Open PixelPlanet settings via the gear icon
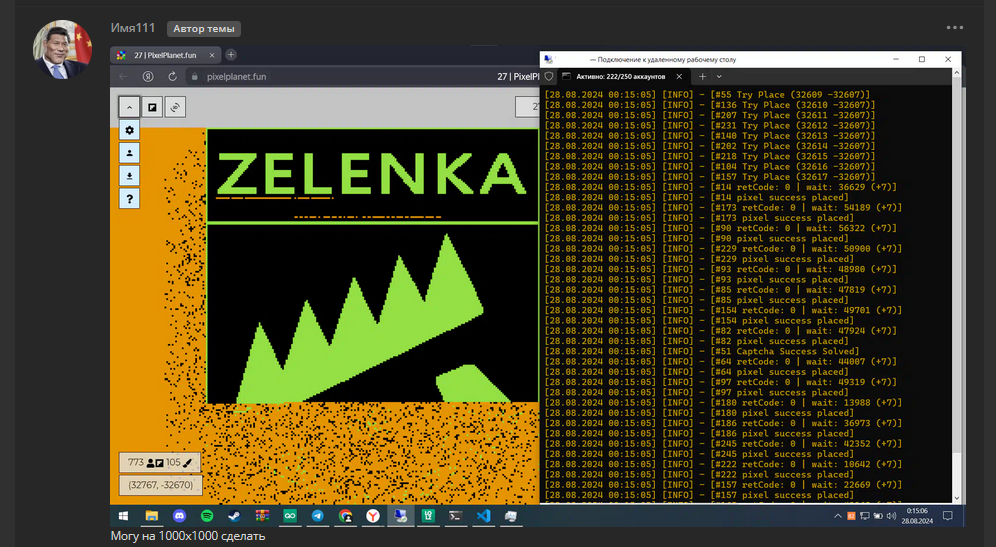 click(129, 130)
